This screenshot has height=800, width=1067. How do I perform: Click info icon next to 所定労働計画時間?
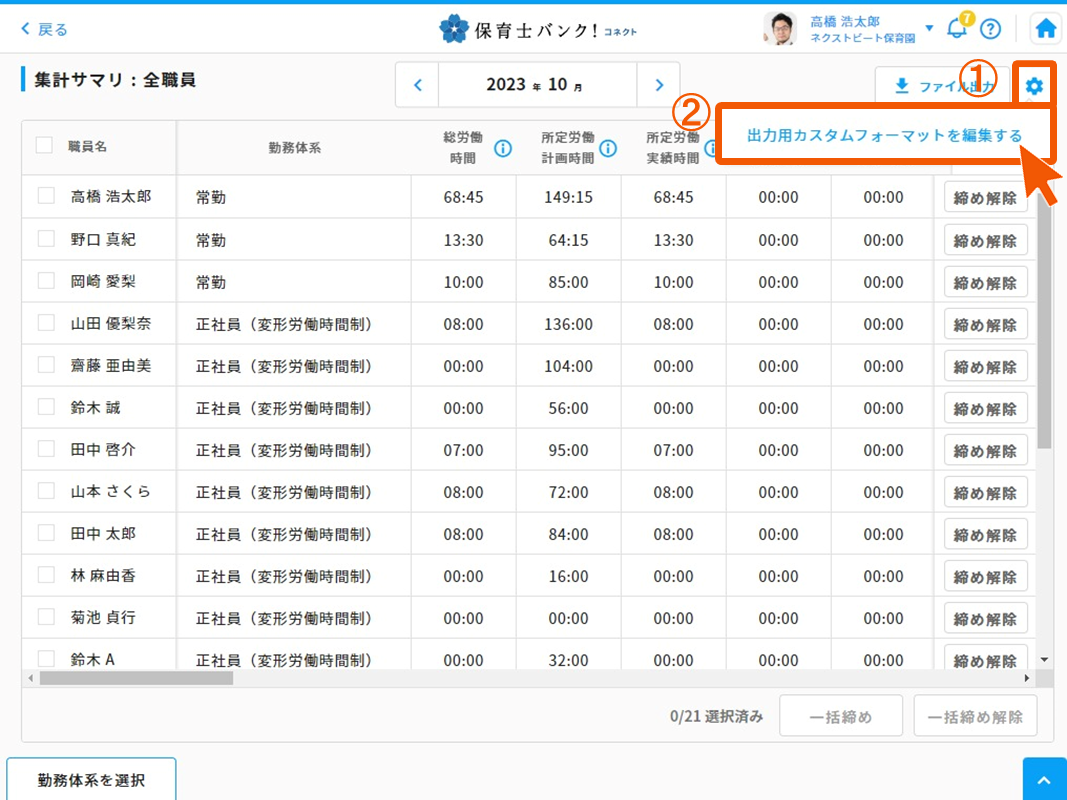(608, 148)
